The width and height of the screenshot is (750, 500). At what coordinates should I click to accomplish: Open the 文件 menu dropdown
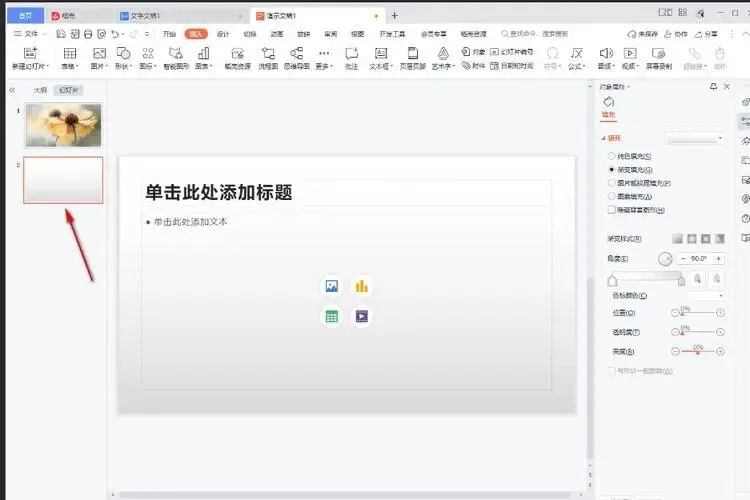pyautogui.click(x=31, y=34)
